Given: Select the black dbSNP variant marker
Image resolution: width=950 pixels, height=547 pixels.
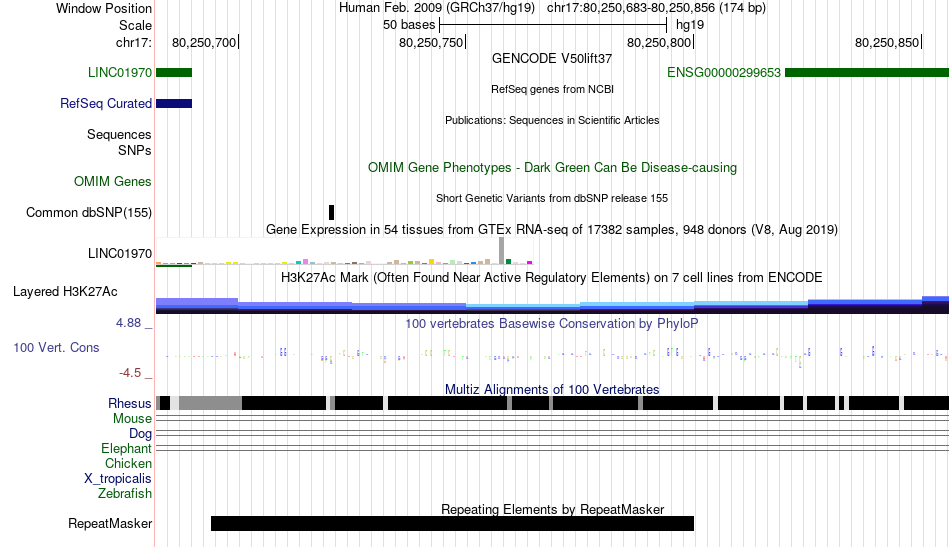Looking at the screenshot, I should pyautogui.click(x=331, y=212).
